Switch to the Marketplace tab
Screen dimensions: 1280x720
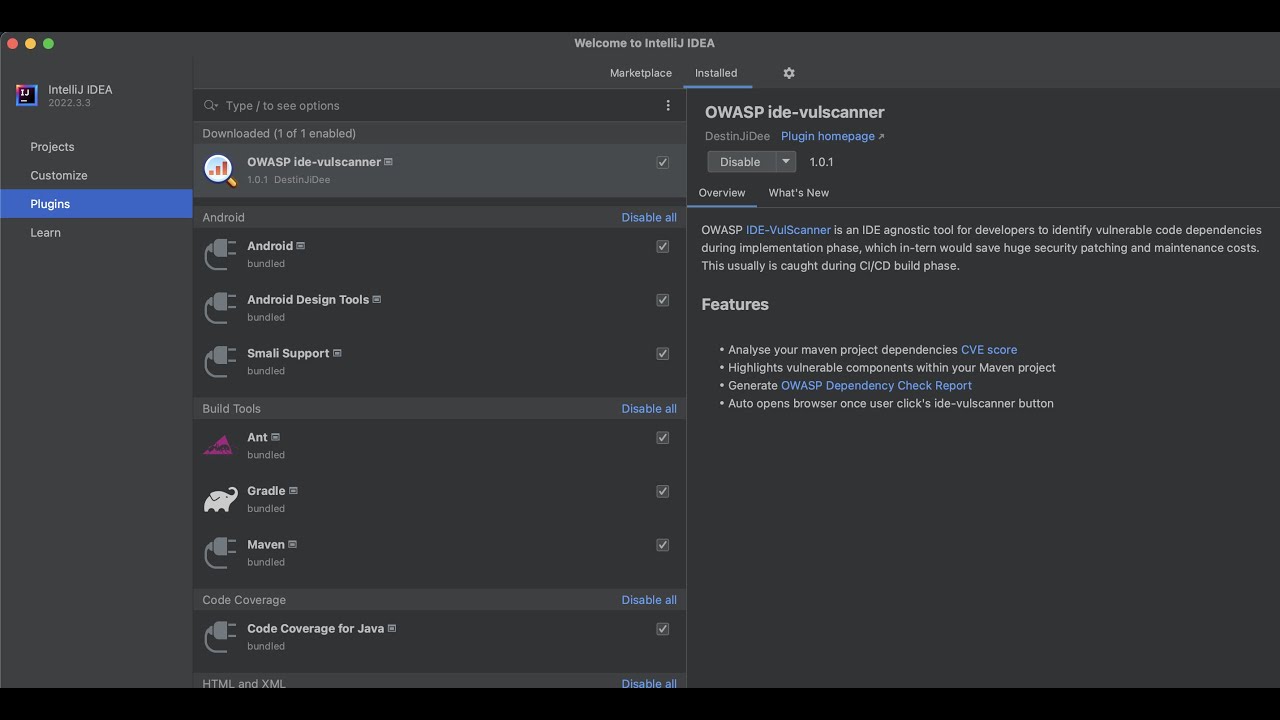[641, 73]
